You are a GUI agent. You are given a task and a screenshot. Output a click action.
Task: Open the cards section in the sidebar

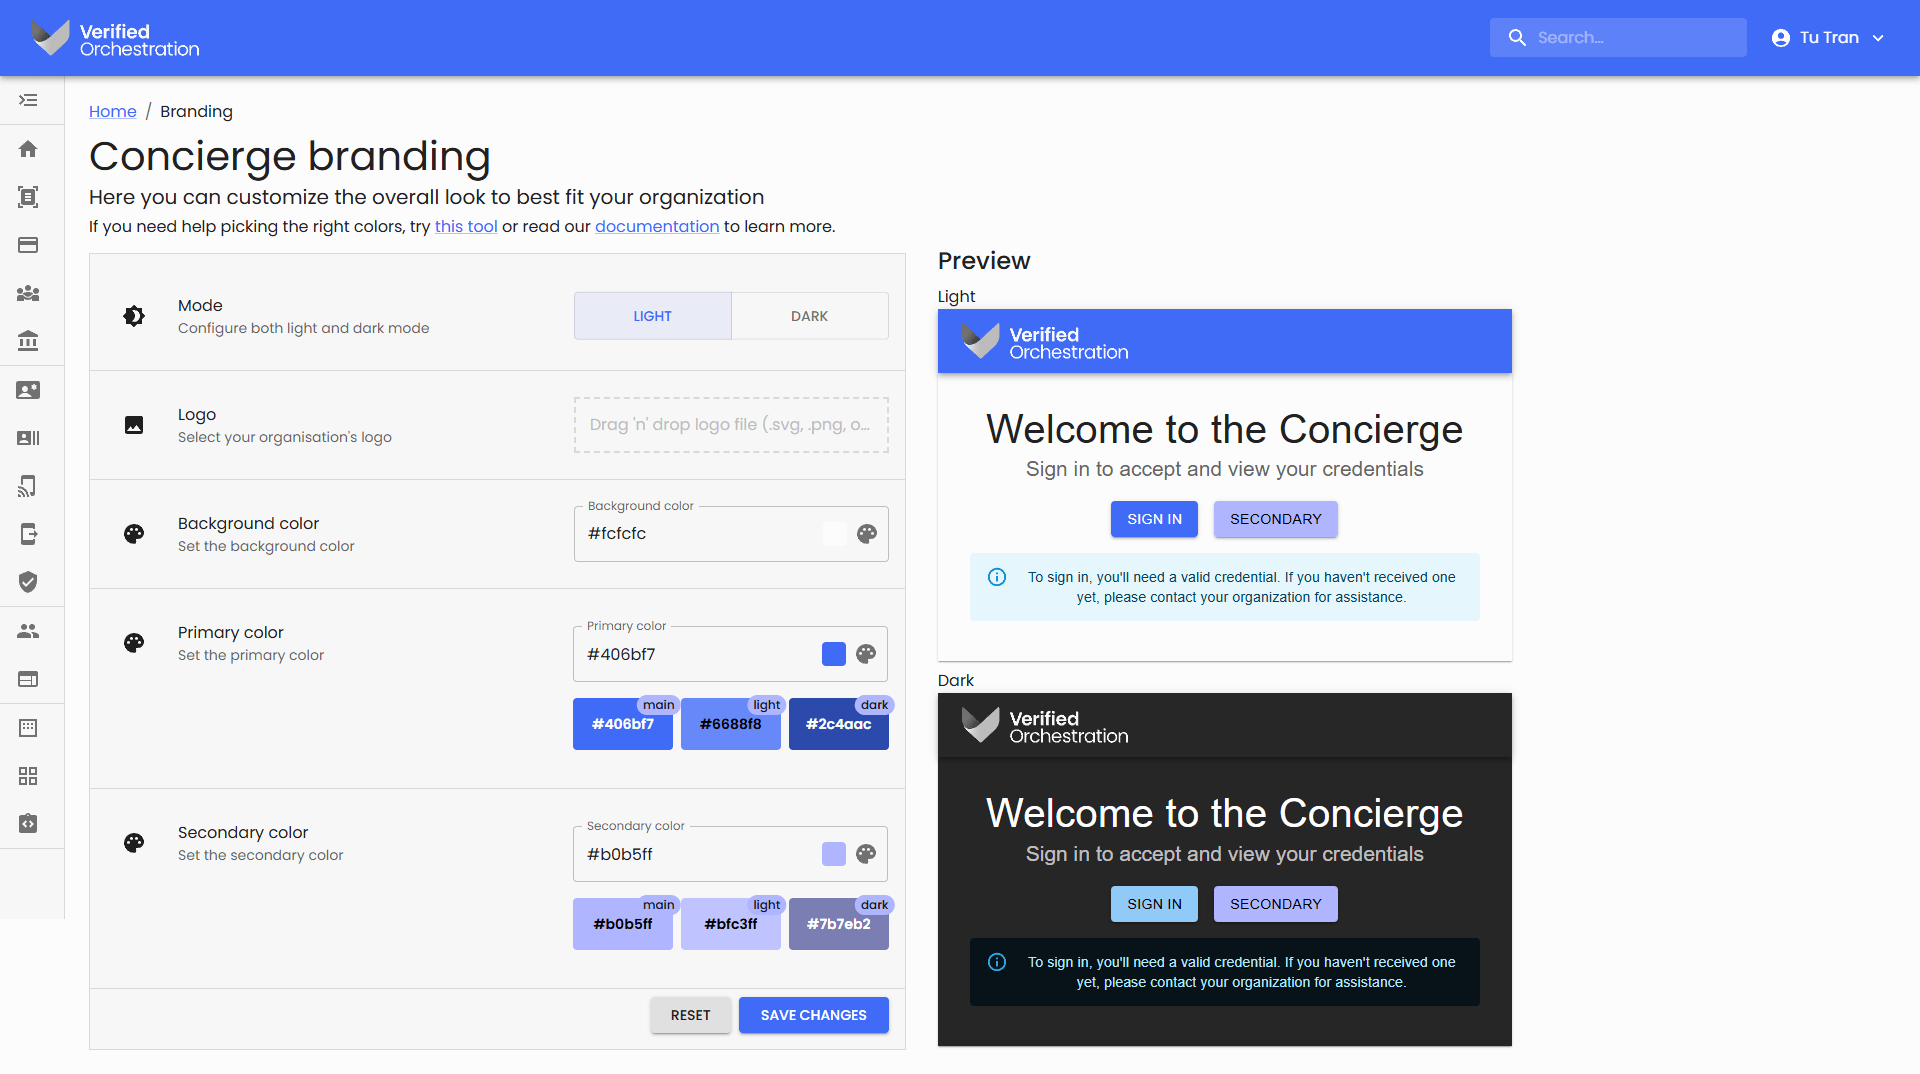point(28,245)
